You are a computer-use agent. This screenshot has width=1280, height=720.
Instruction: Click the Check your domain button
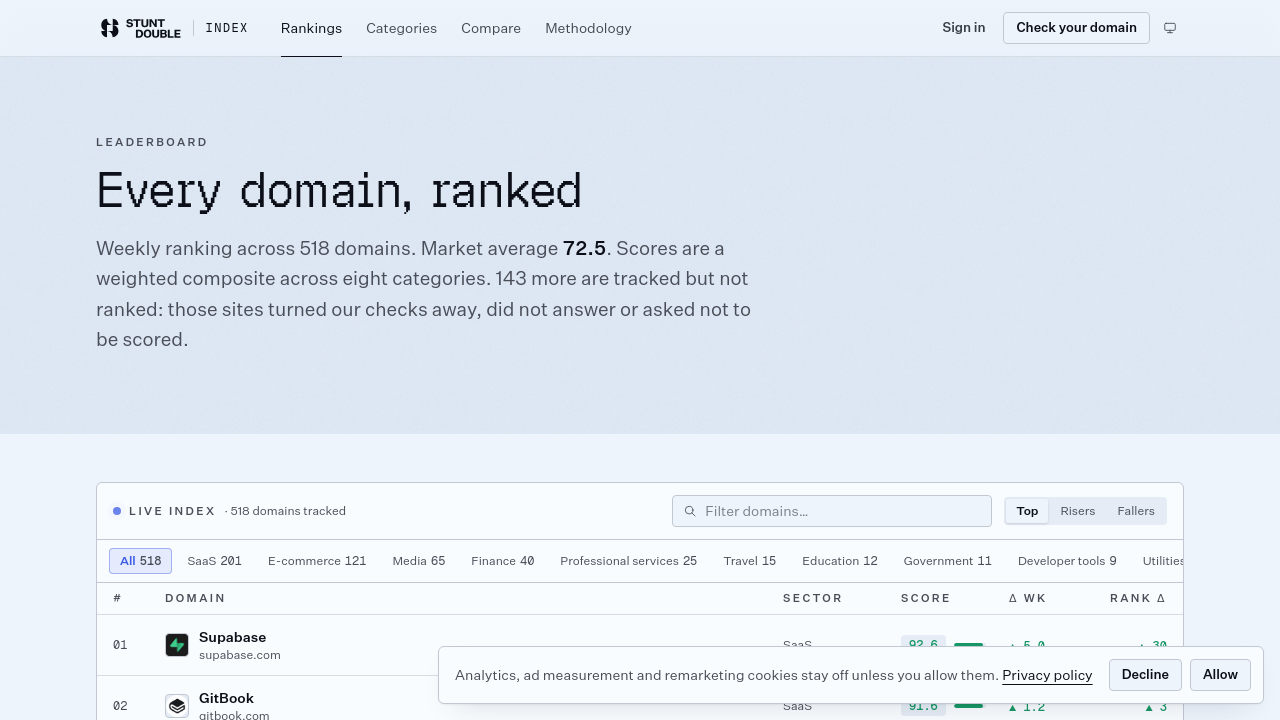coord(1076,28)
